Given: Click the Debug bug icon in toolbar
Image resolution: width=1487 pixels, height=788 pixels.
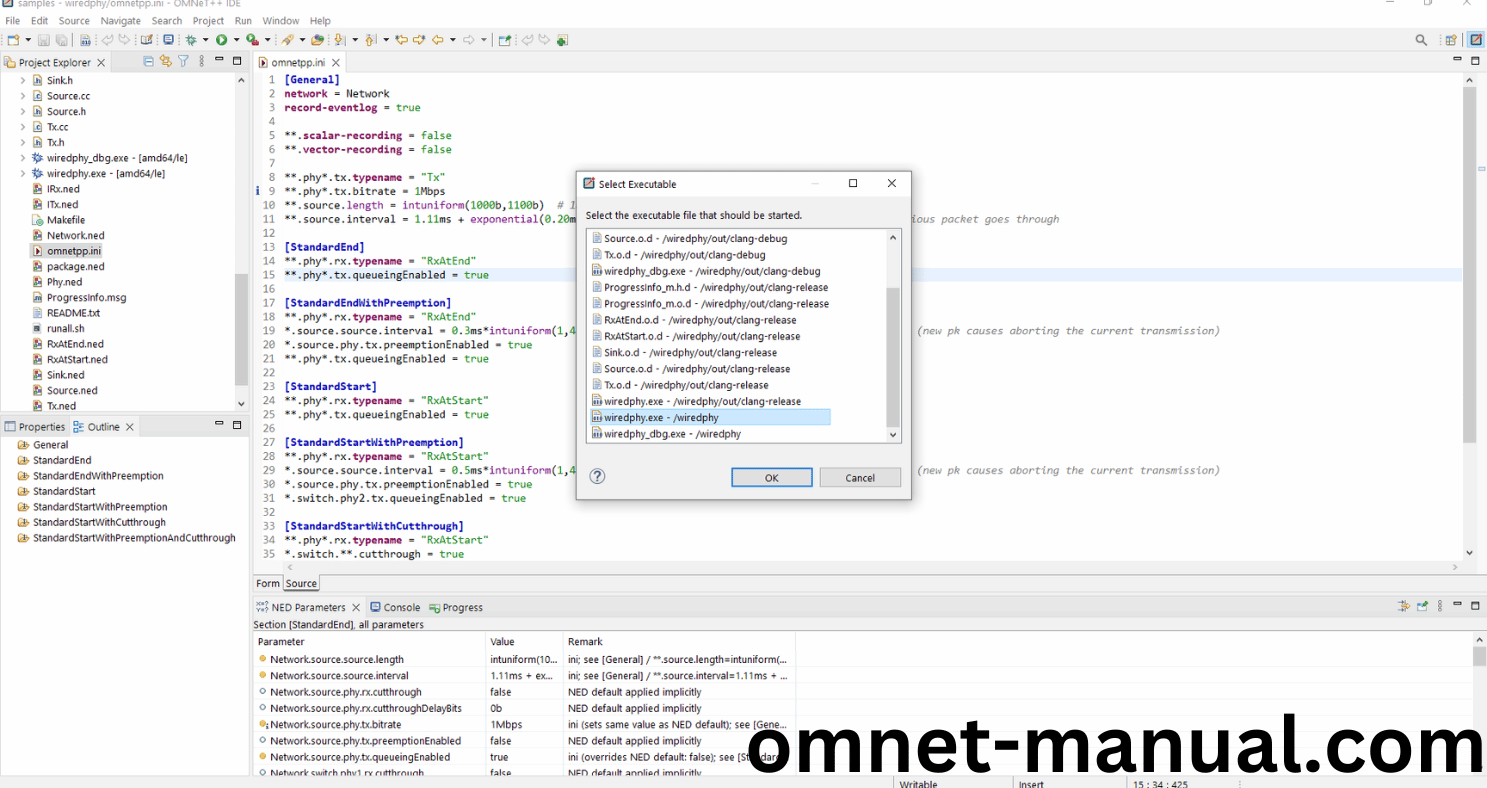Looking at the screenshot, I should (x=190, y=40).
